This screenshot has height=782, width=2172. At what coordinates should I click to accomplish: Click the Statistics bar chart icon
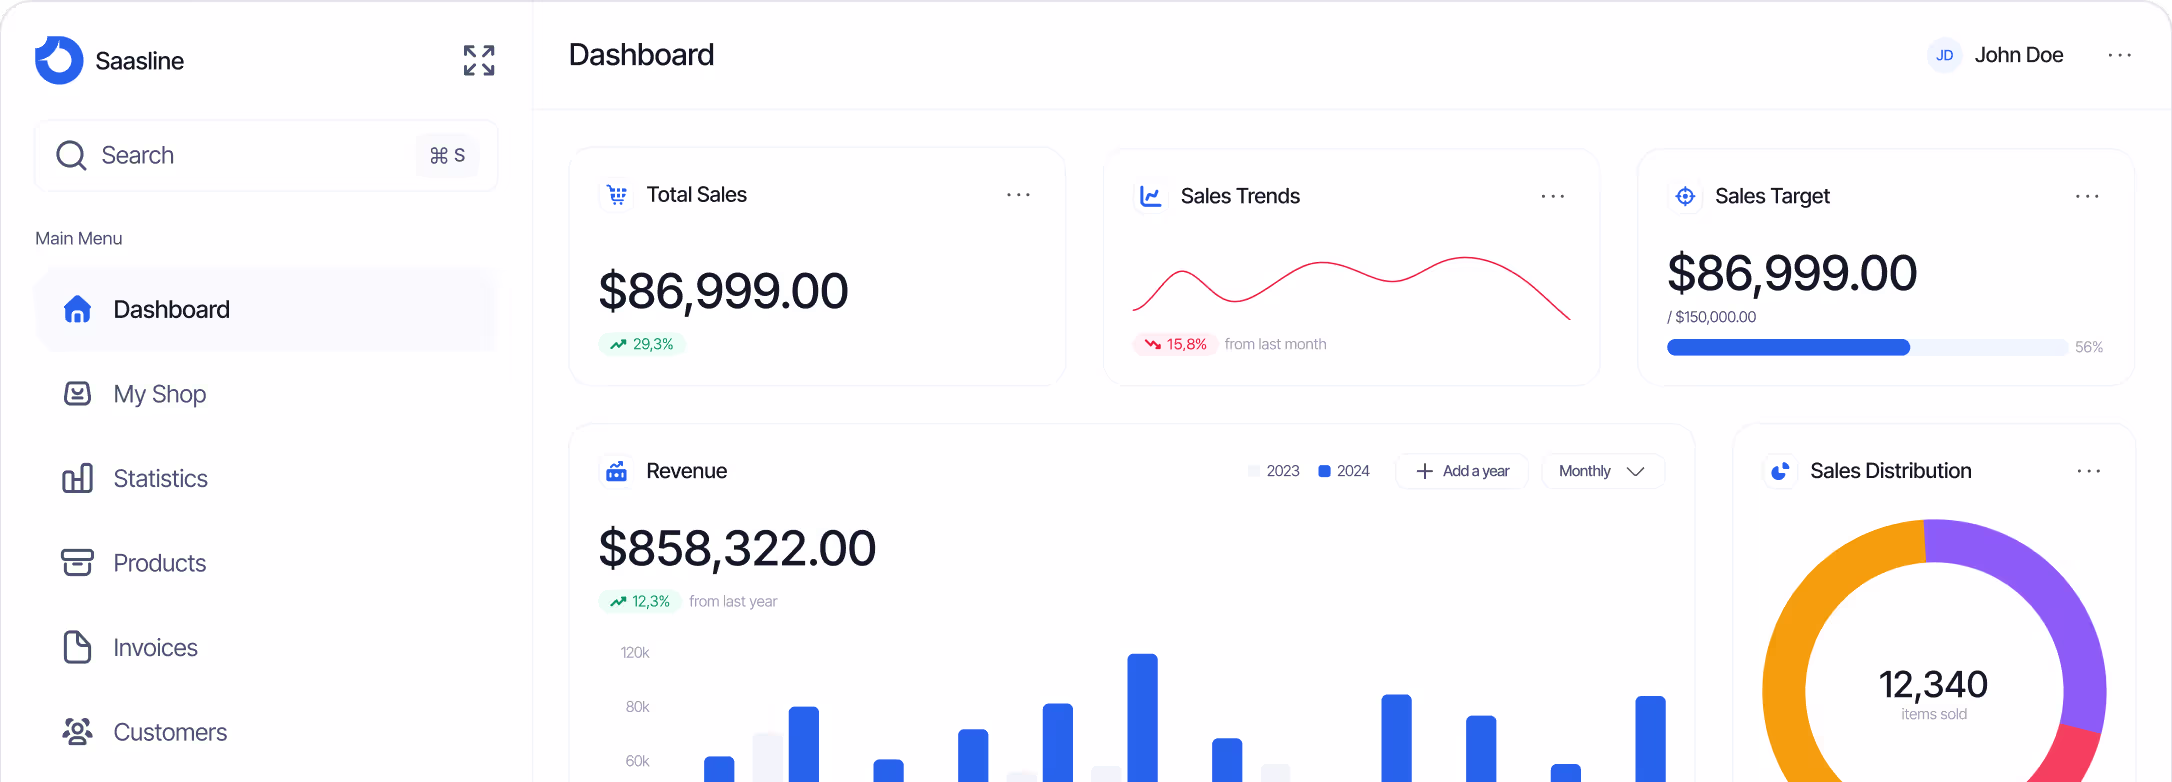[x=77, y=478]
